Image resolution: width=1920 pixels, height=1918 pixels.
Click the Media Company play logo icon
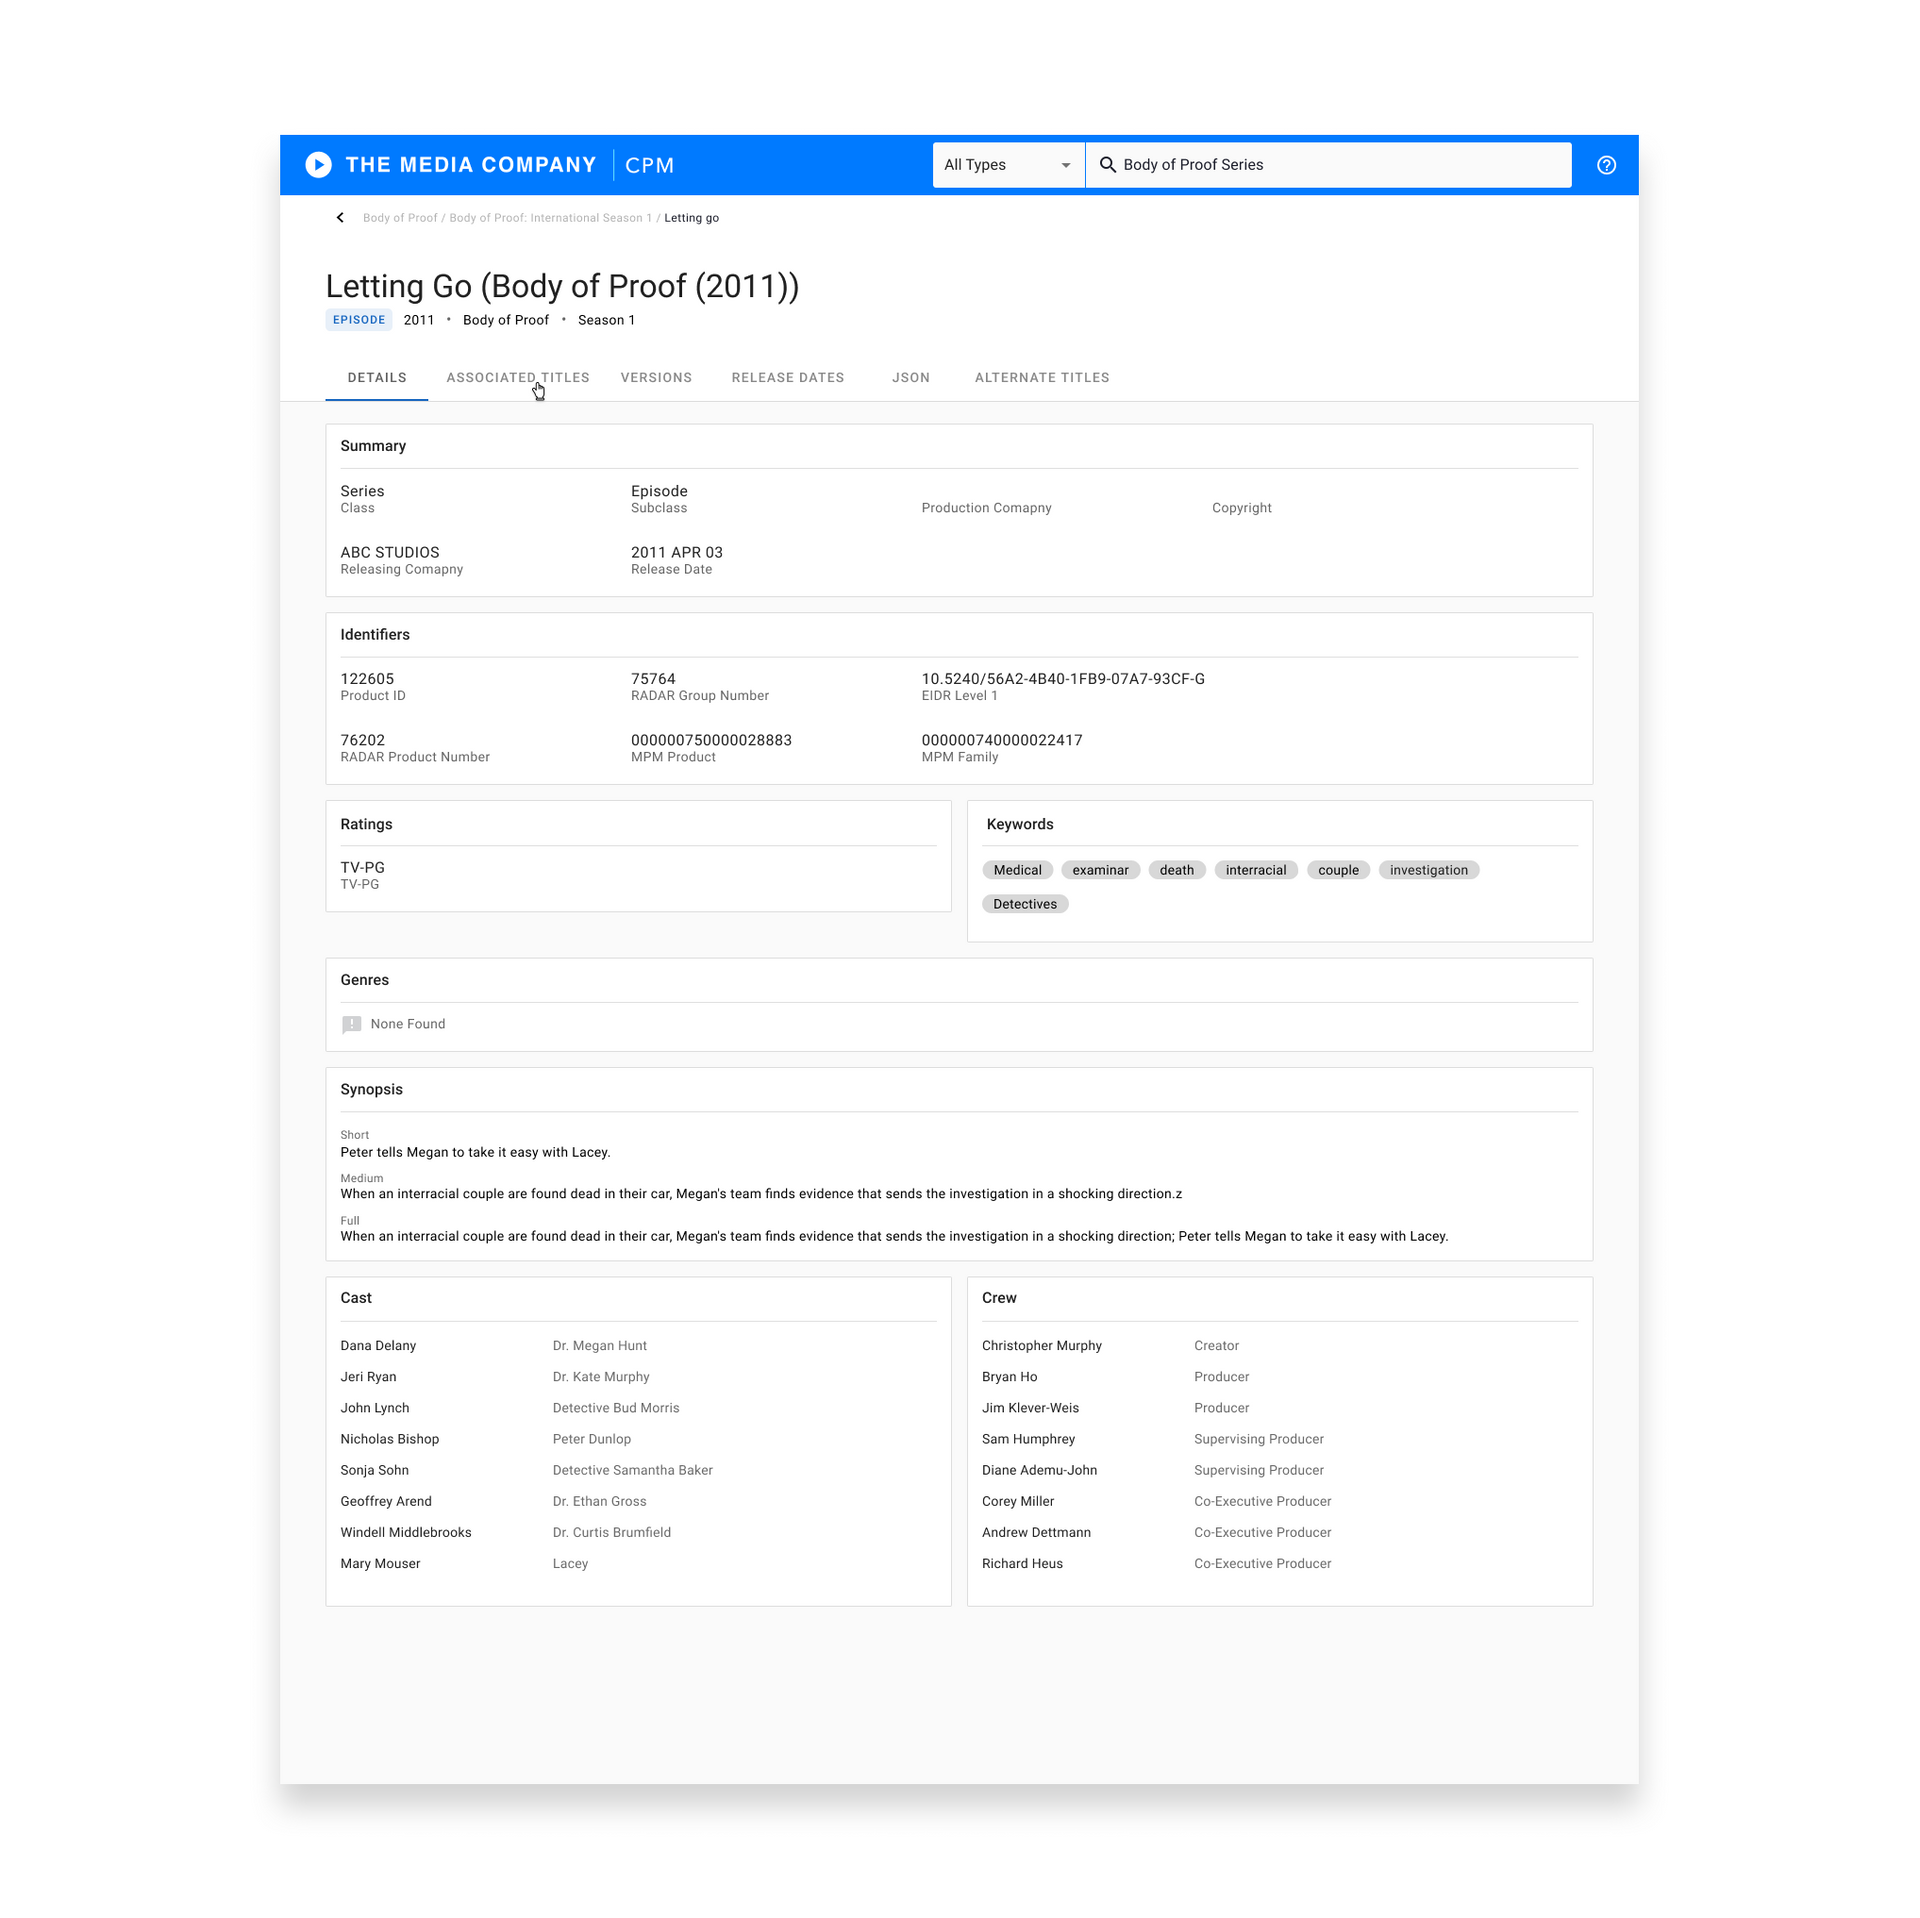coord(318,165)
